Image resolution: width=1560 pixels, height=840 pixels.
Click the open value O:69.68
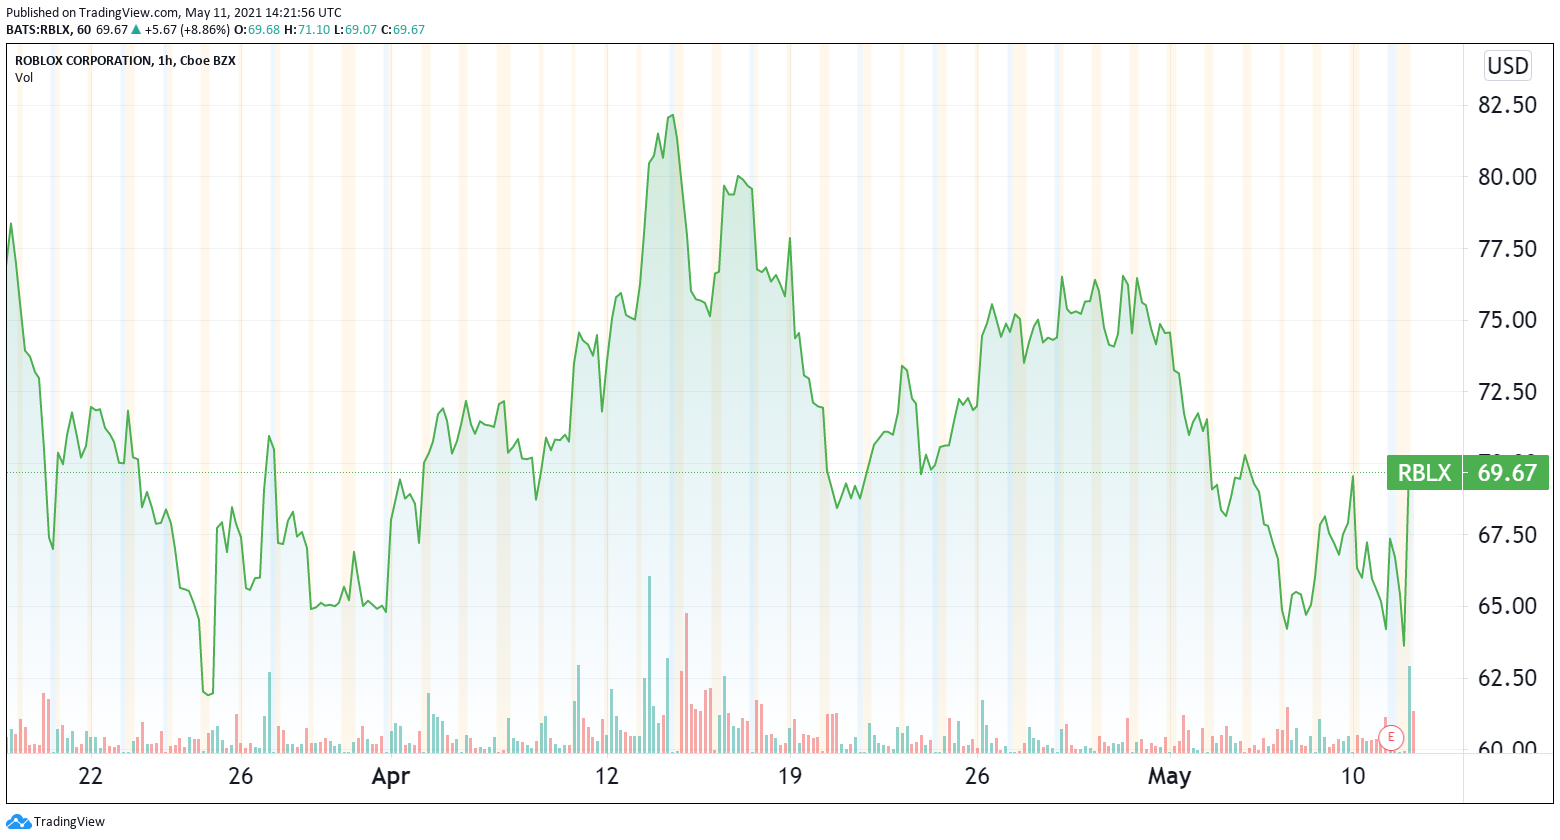pyautogui.click(x=257, y=29)
